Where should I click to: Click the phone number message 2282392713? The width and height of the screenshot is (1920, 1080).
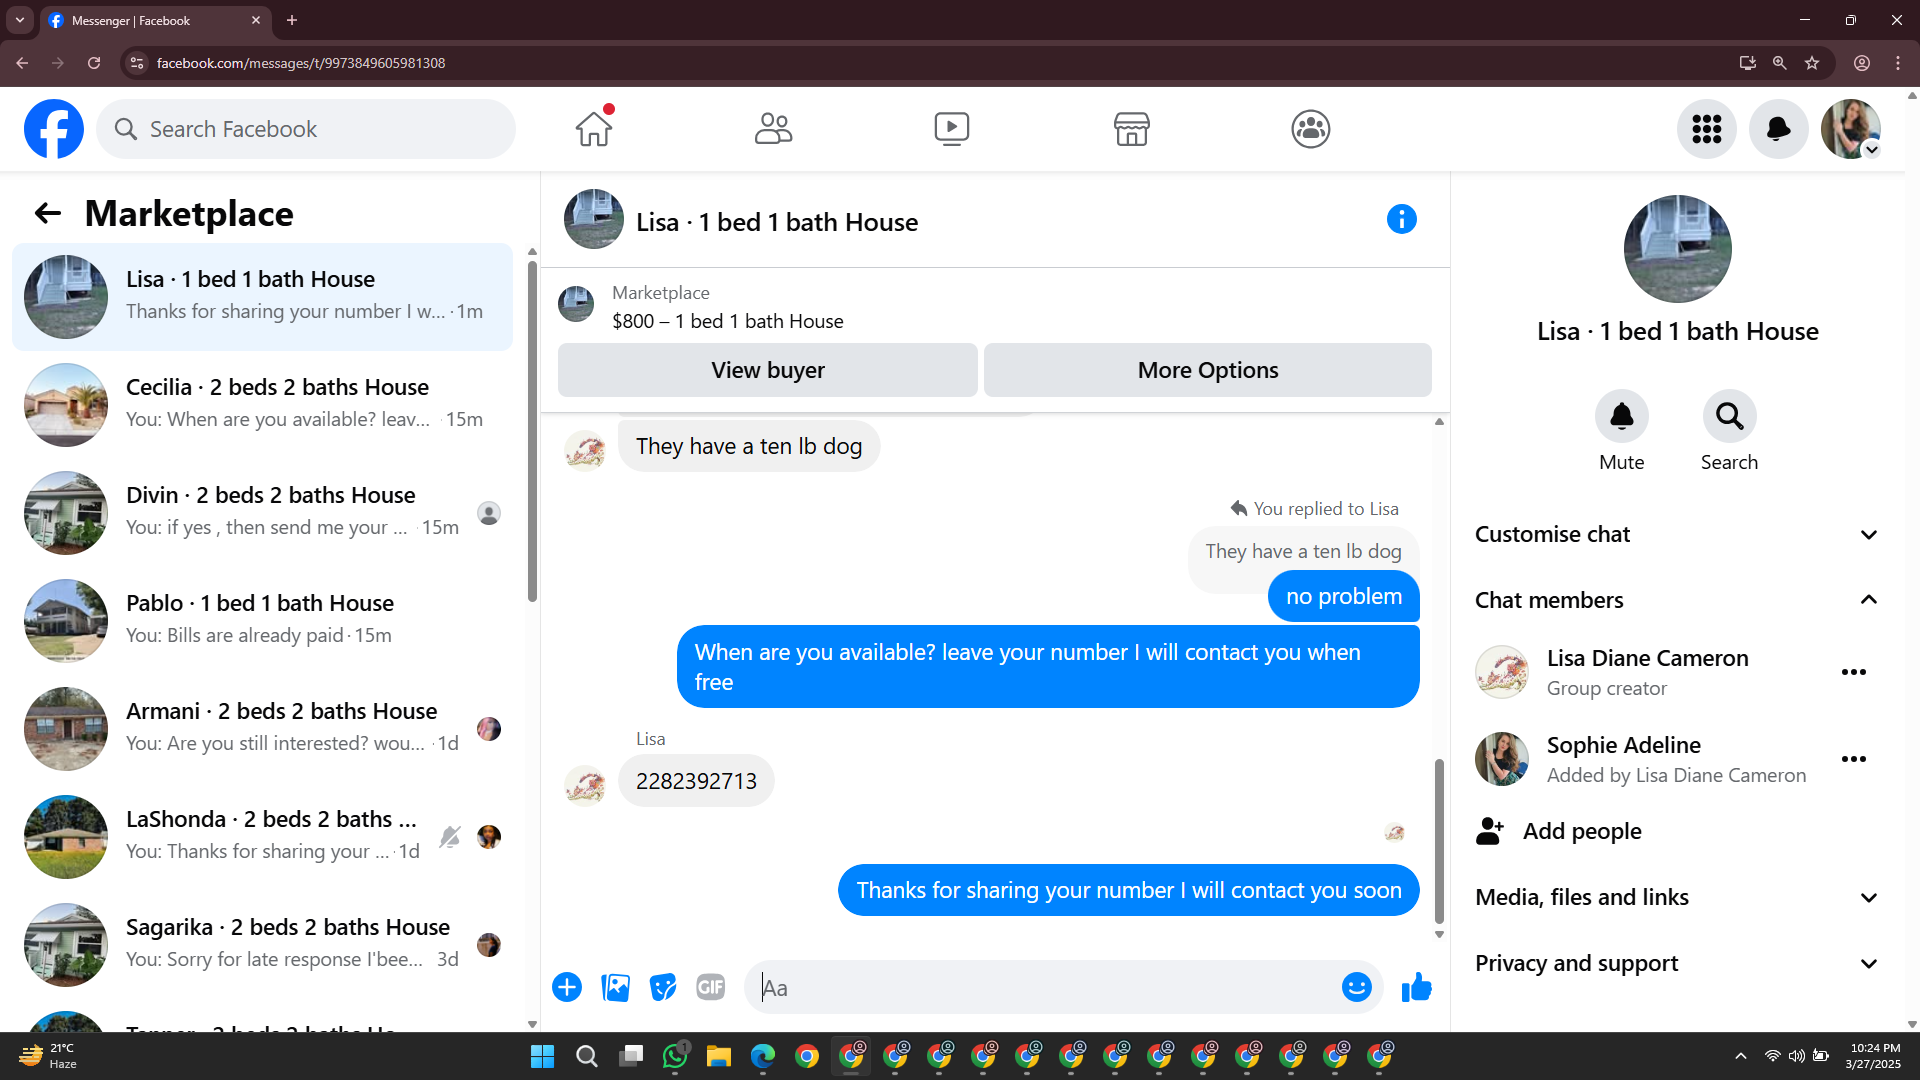coord(696,781)
